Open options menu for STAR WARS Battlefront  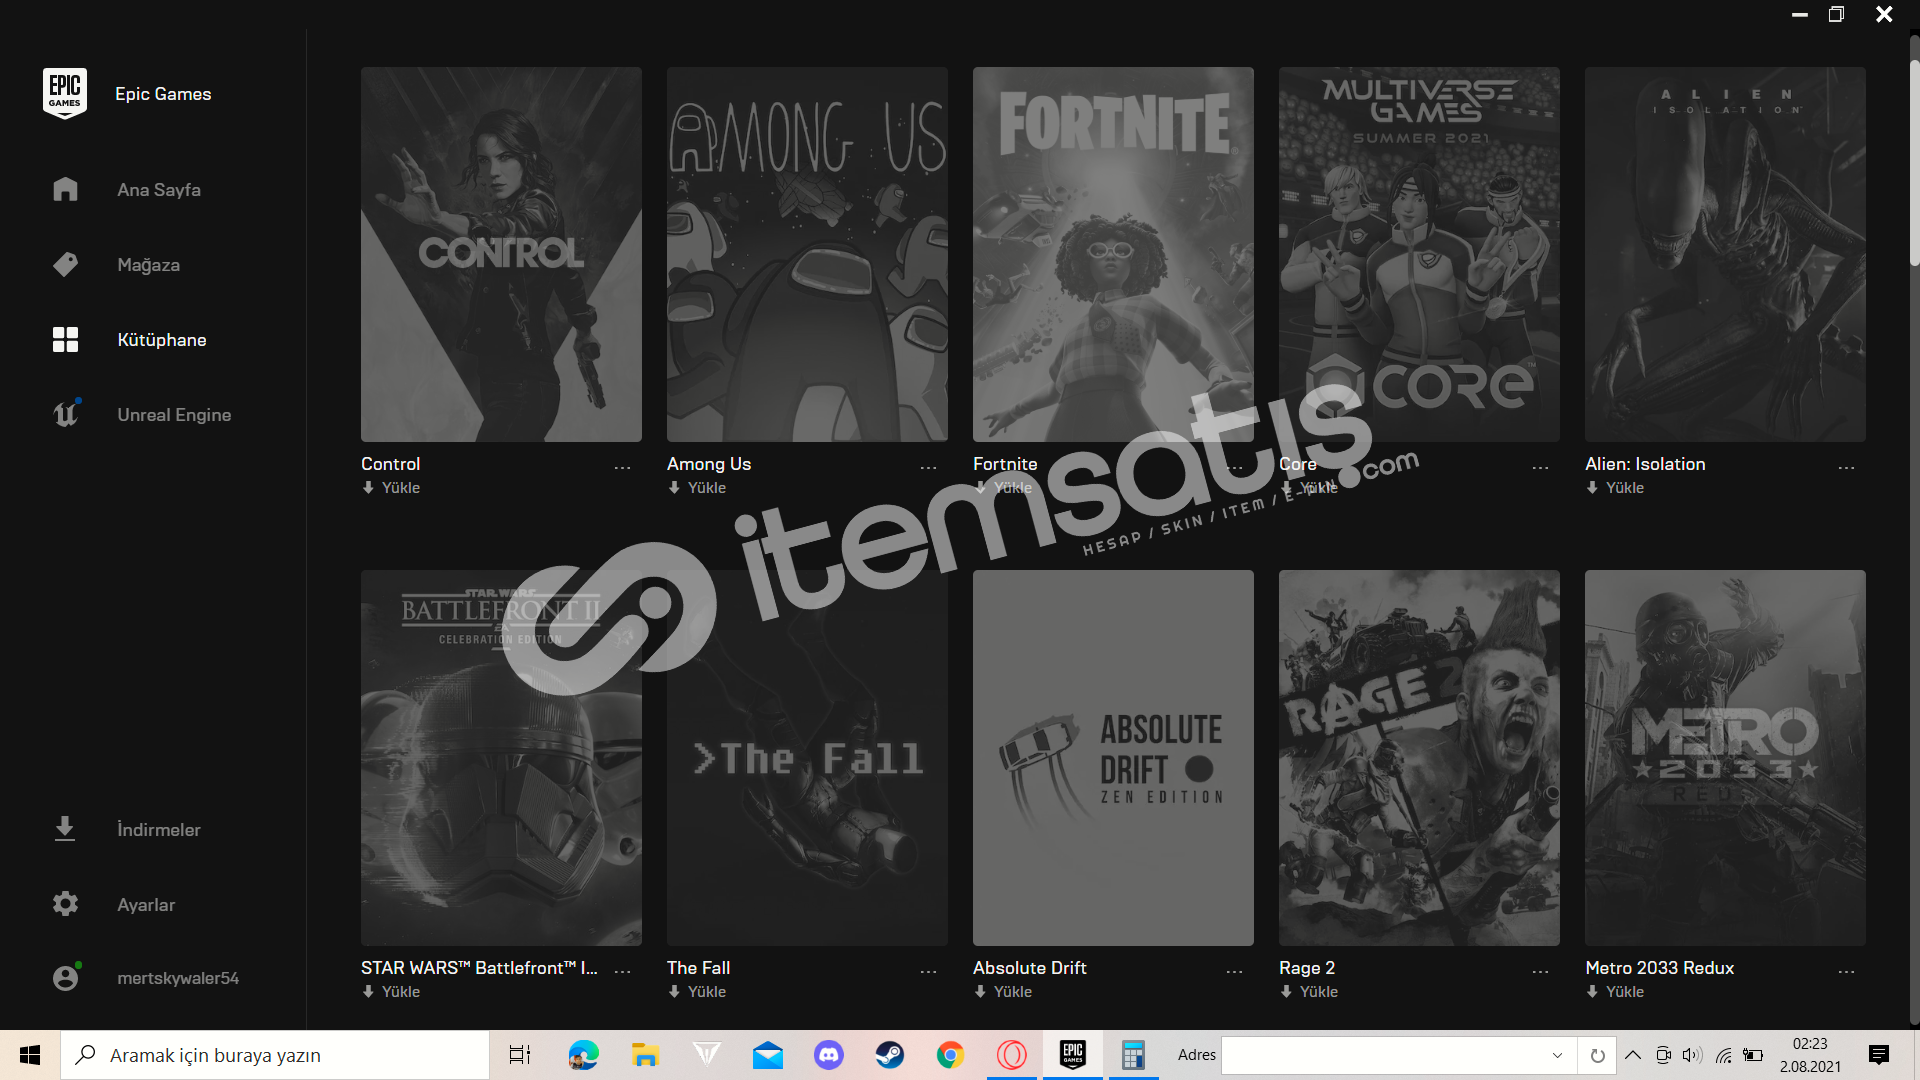(622, 971)
